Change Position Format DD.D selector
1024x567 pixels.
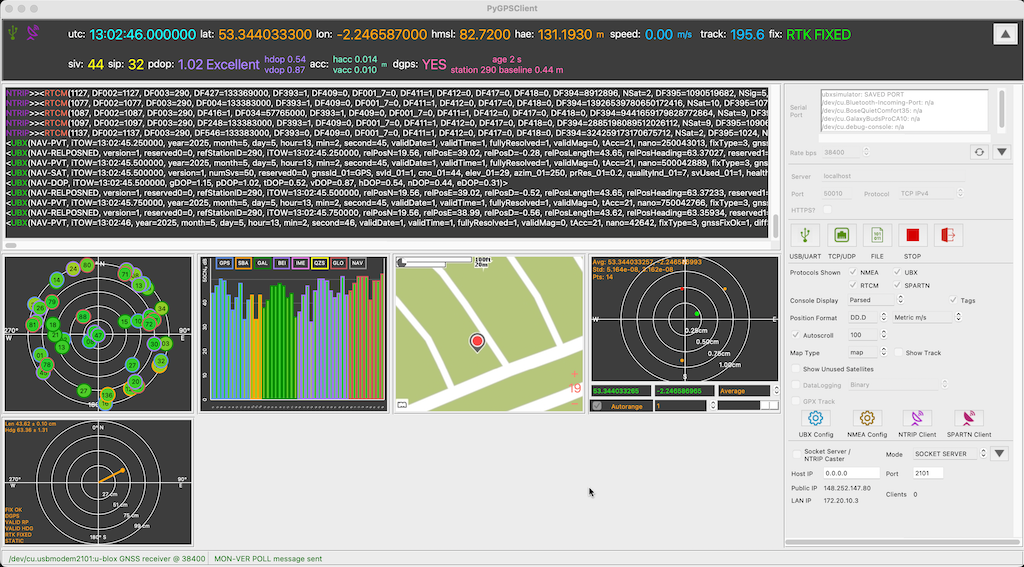click(868, 317)
